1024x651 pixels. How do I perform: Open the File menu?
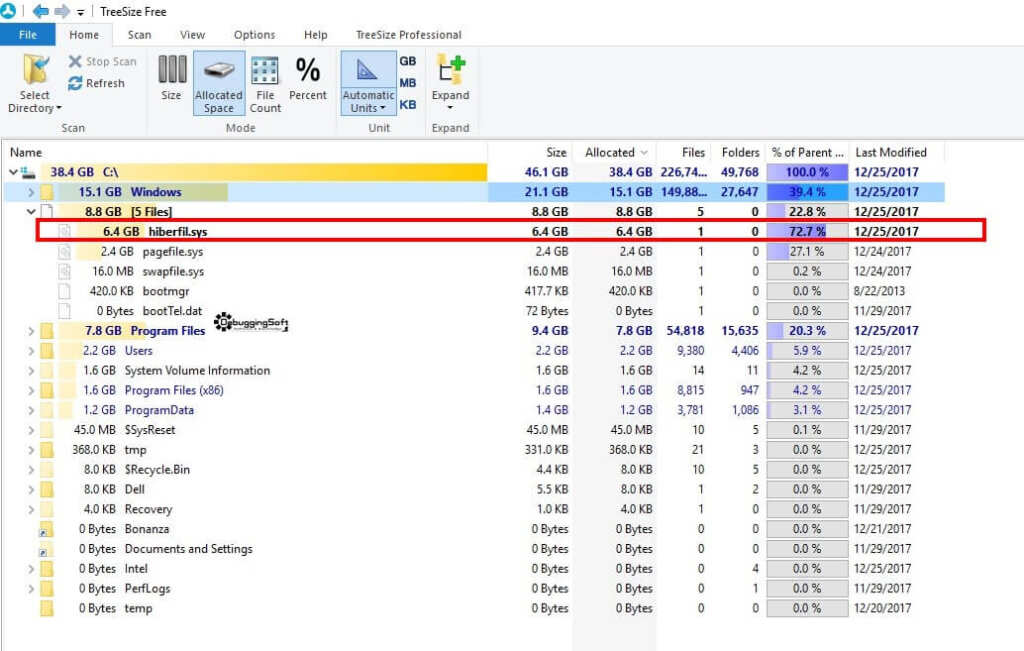pos(27,35)
